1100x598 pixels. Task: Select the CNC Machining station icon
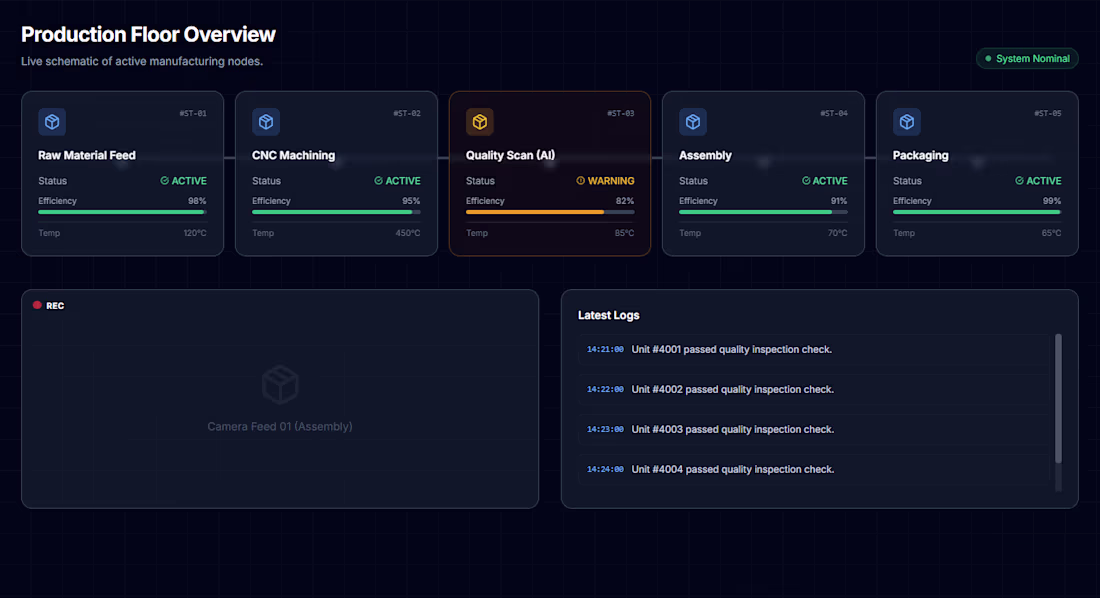pos(265,121)
